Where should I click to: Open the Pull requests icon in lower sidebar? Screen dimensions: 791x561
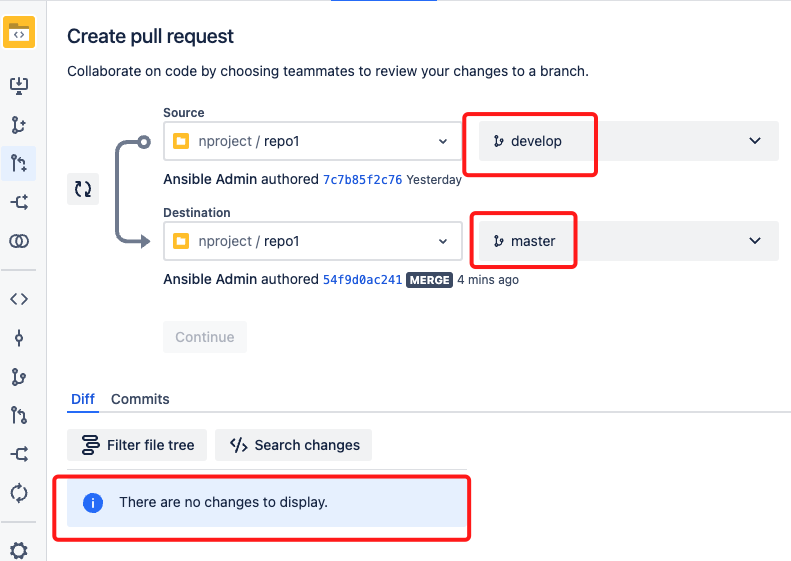[19, 416]
